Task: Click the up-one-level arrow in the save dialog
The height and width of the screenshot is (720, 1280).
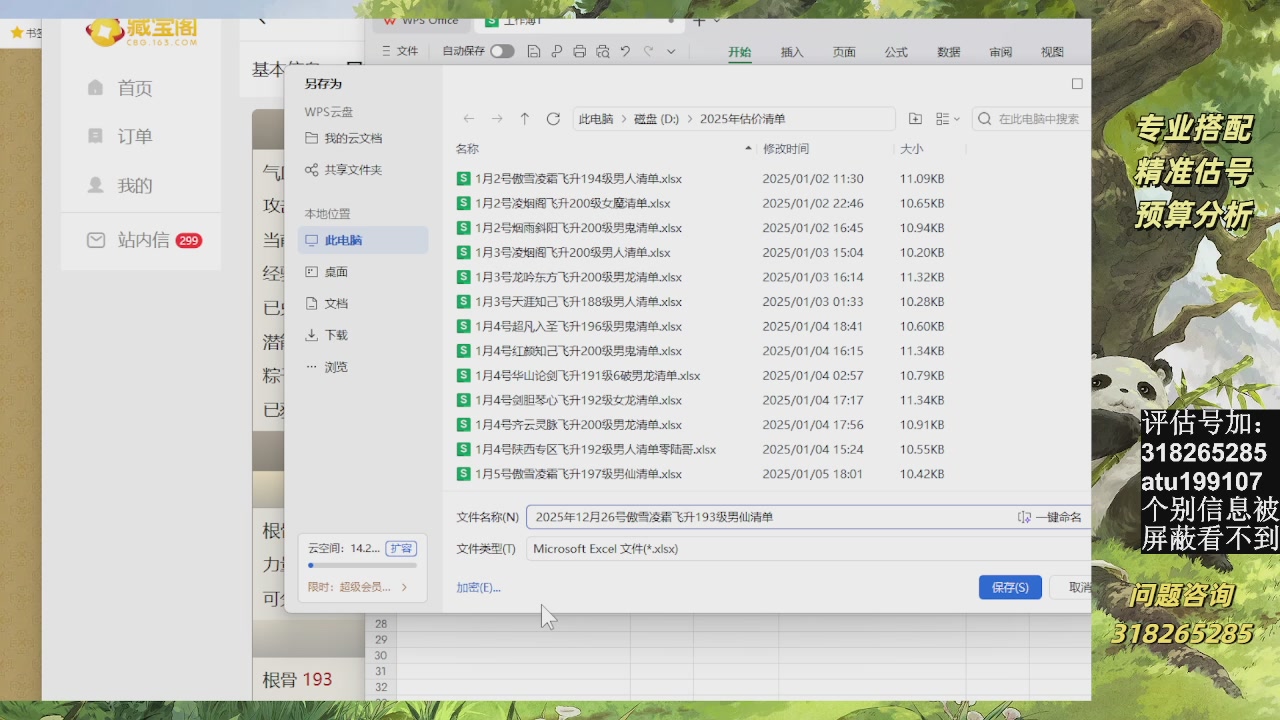Action: 524,118
